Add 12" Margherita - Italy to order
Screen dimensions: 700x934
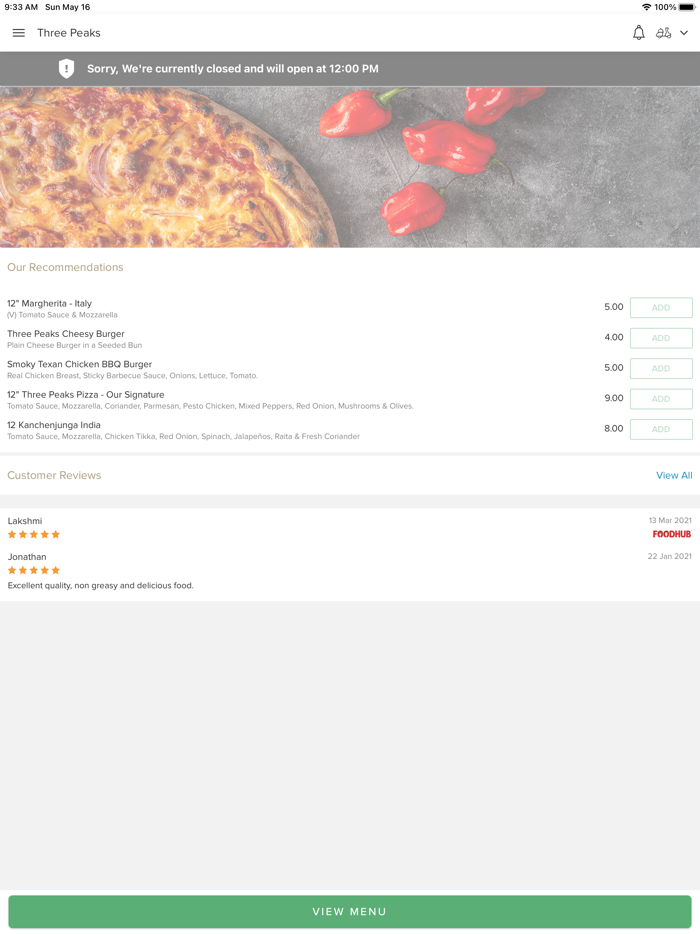[x=661, y=308]
